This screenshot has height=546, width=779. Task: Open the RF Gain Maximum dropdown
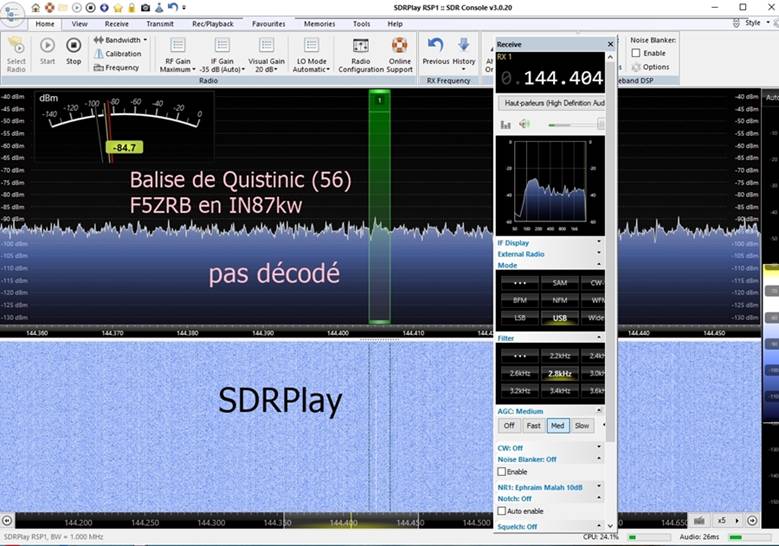click(177, 55)
